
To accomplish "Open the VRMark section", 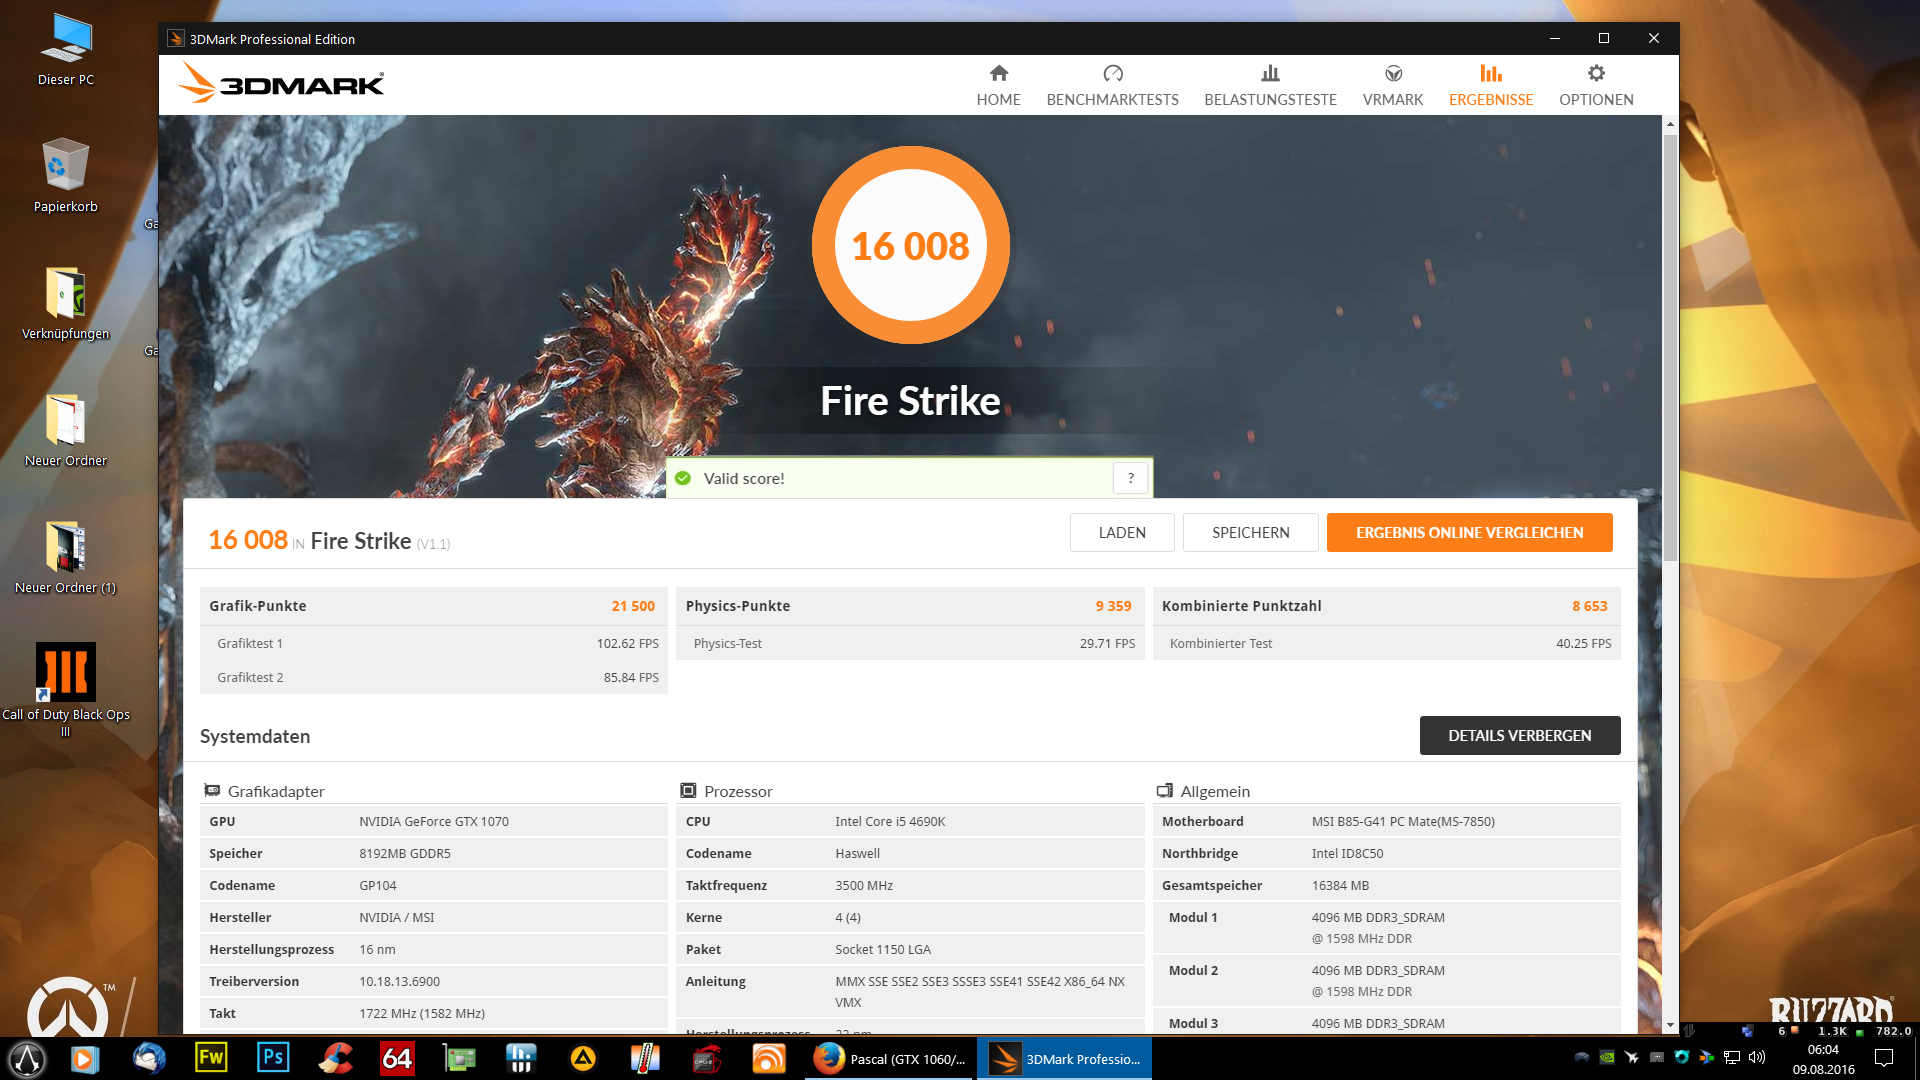I will pyautogui.click(x=1392, y=84).
